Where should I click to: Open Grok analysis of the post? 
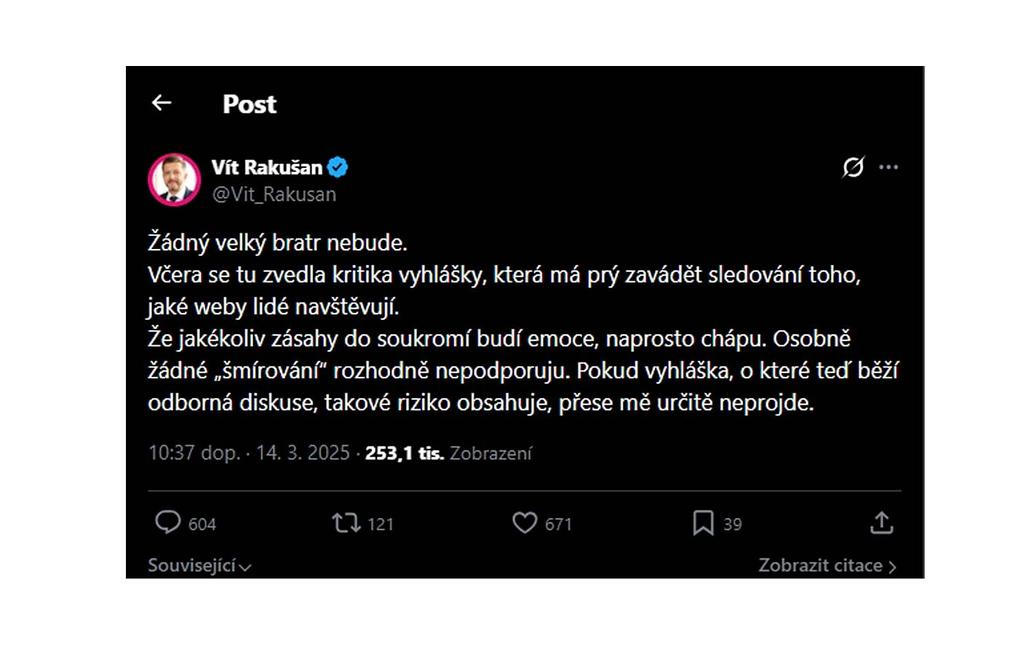point(851,168)
